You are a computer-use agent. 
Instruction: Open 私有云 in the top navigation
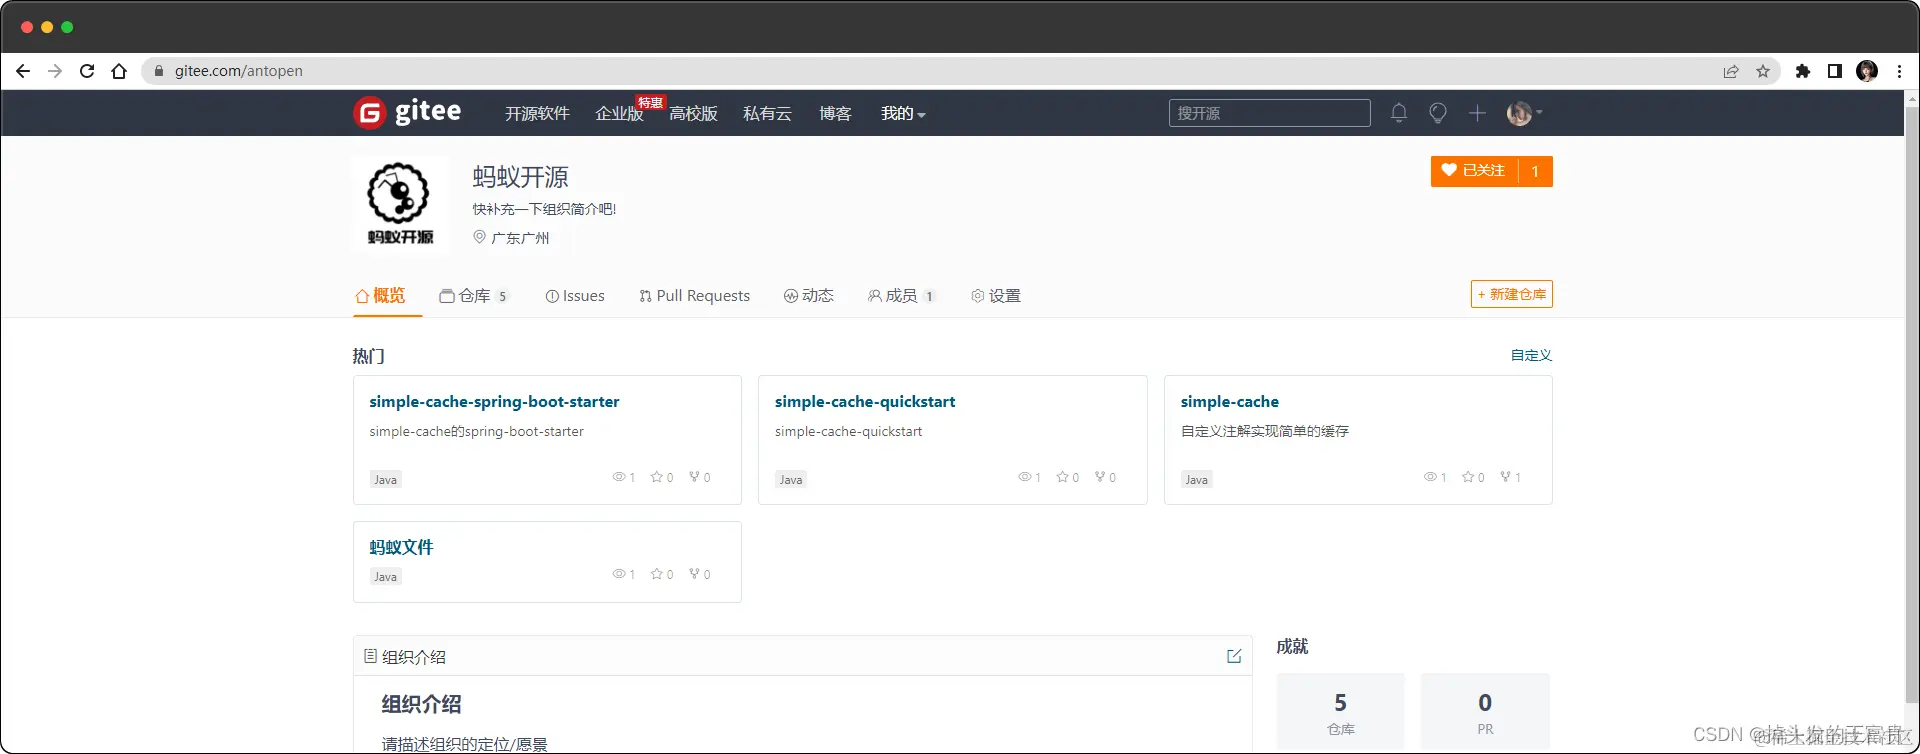[767, 114]
